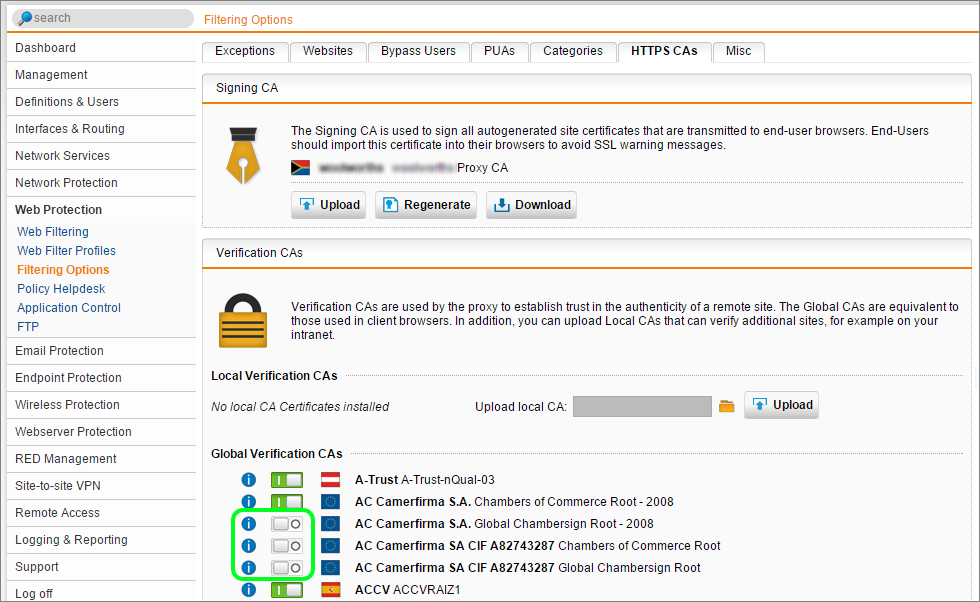
Task: Open the PUAs tab
Action: [499, 51]
